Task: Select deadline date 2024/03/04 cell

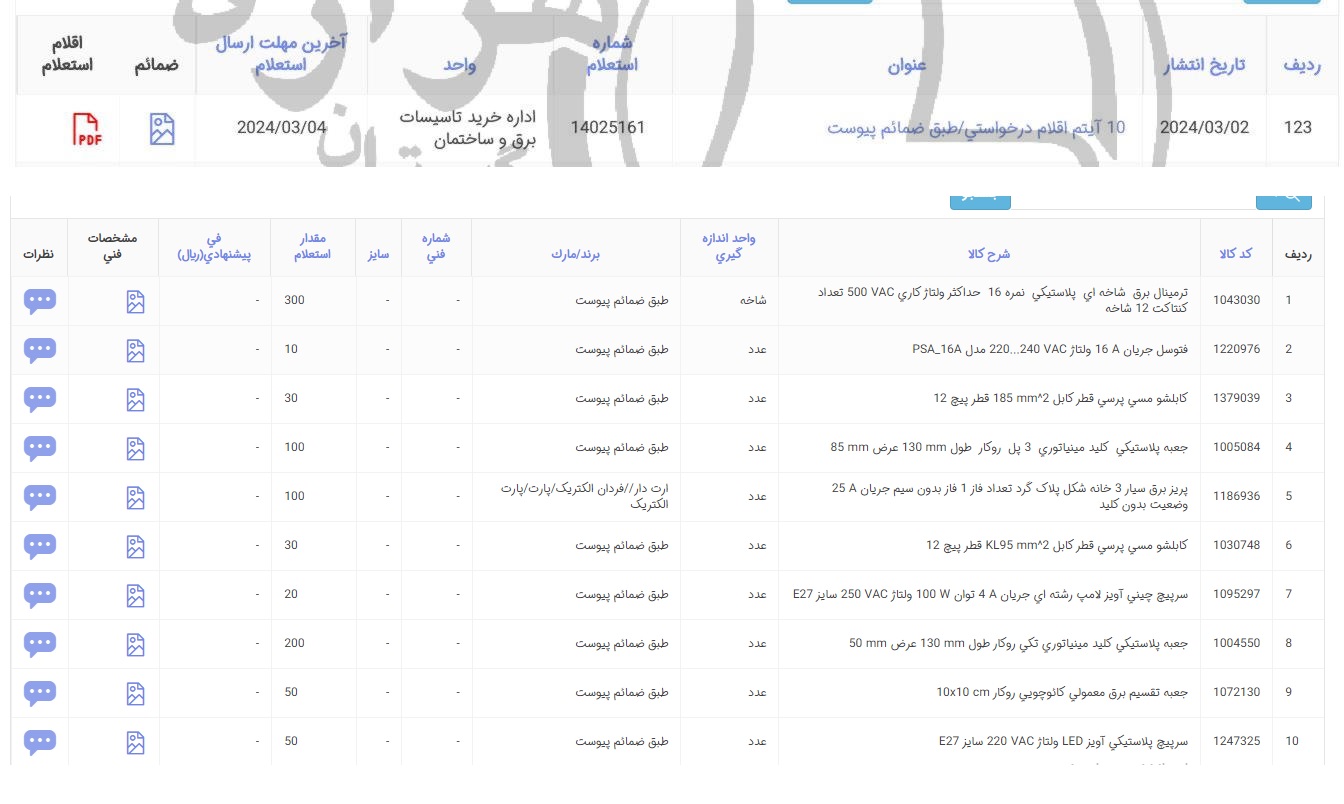Action: pos(282,128)
